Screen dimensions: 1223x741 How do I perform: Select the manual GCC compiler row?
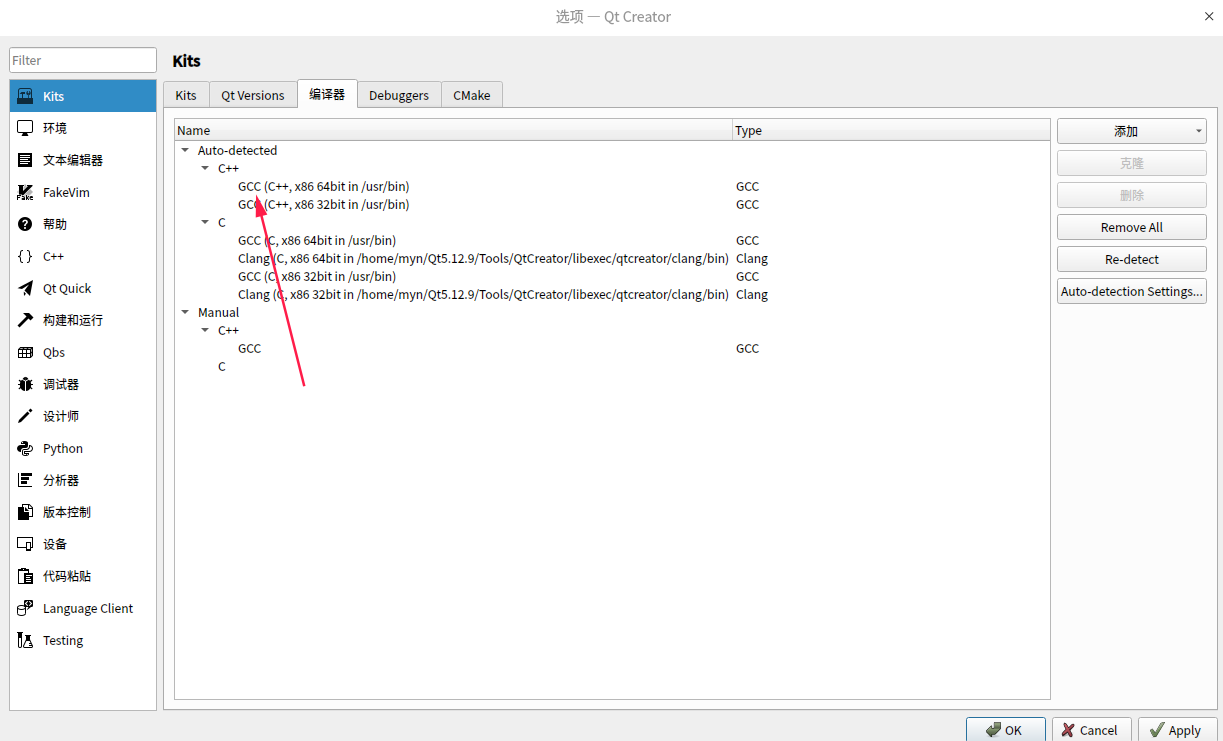point(612,348)
